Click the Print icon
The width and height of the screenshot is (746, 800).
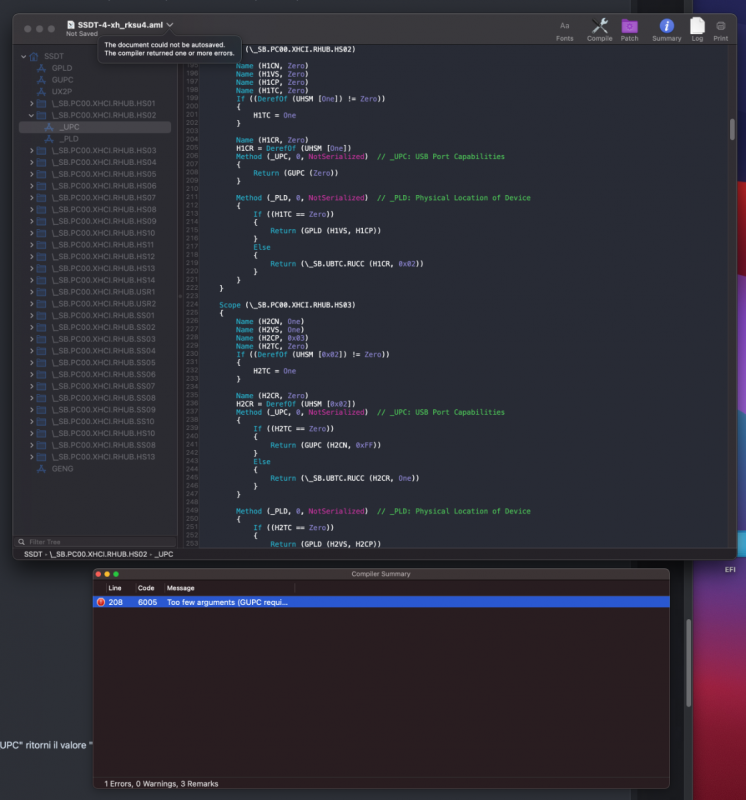coord(720,28)
